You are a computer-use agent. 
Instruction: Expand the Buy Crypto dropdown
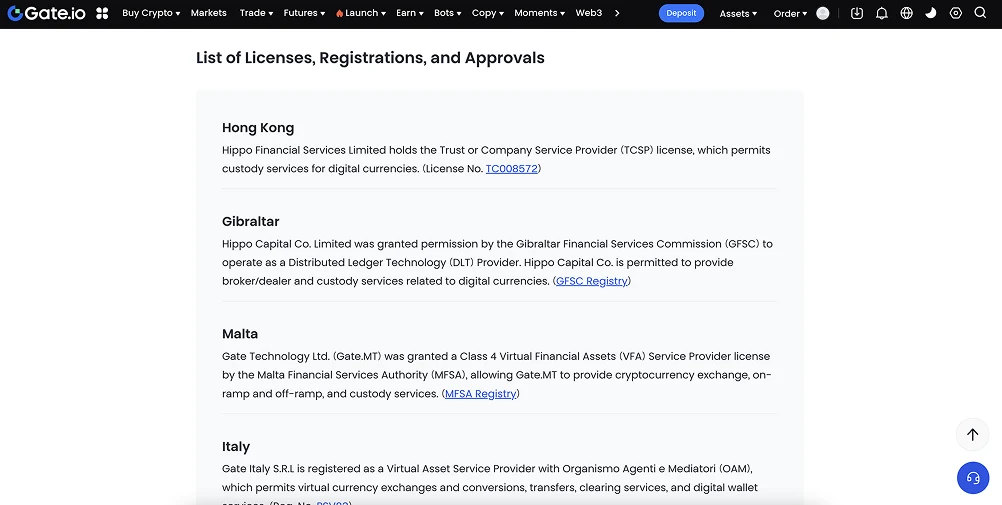coord(151,13)
